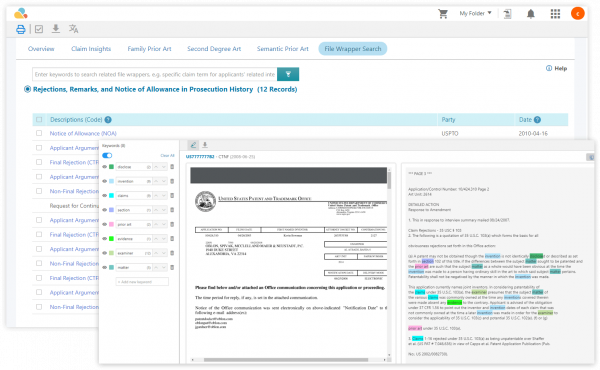Hide the 'disclose' keyword using eye icon
This screenshot has width=600, height=370.
pyautogui.click(x=104, y=167)
